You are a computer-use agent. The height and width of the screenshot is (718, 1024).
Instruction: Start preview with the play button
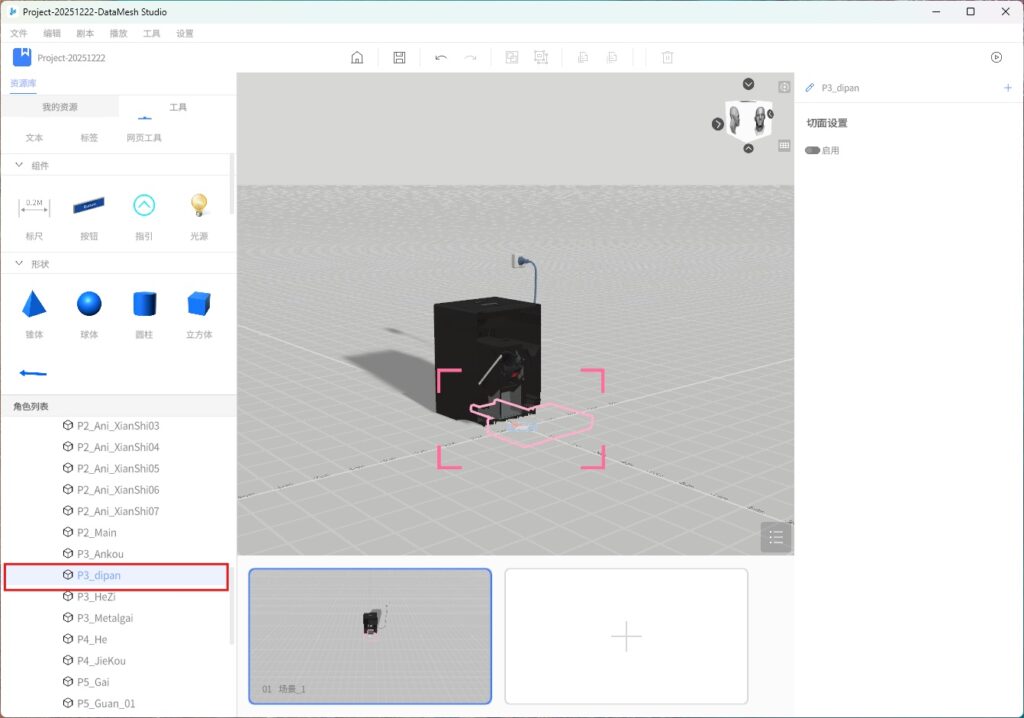click(996, 58)
